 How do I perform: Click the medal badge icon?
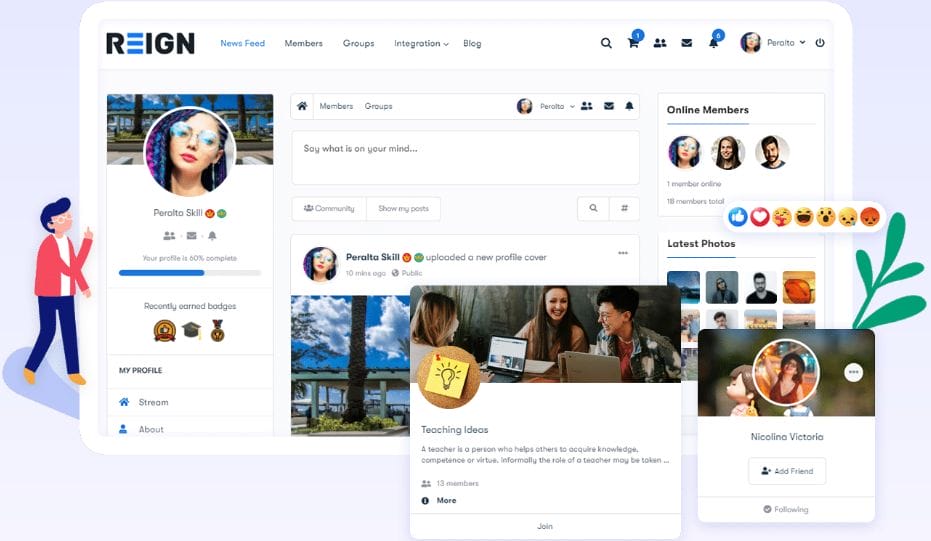click(218, 330)
